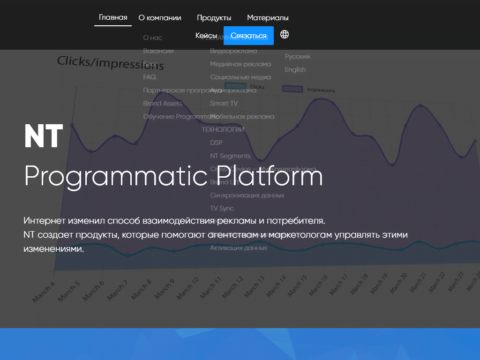Click the blue Связаться button
Viewport: 480px width, 360px height.
(x=248, y=35)
